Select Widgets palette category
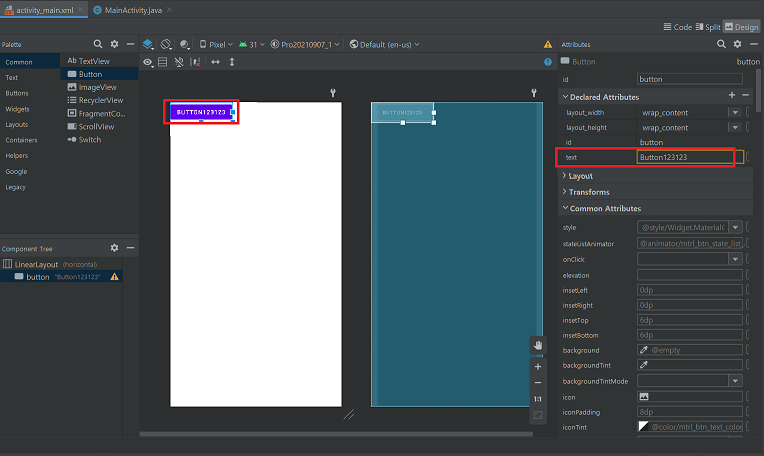The width and height of the screenshot is (764, 456). point(18,109)
